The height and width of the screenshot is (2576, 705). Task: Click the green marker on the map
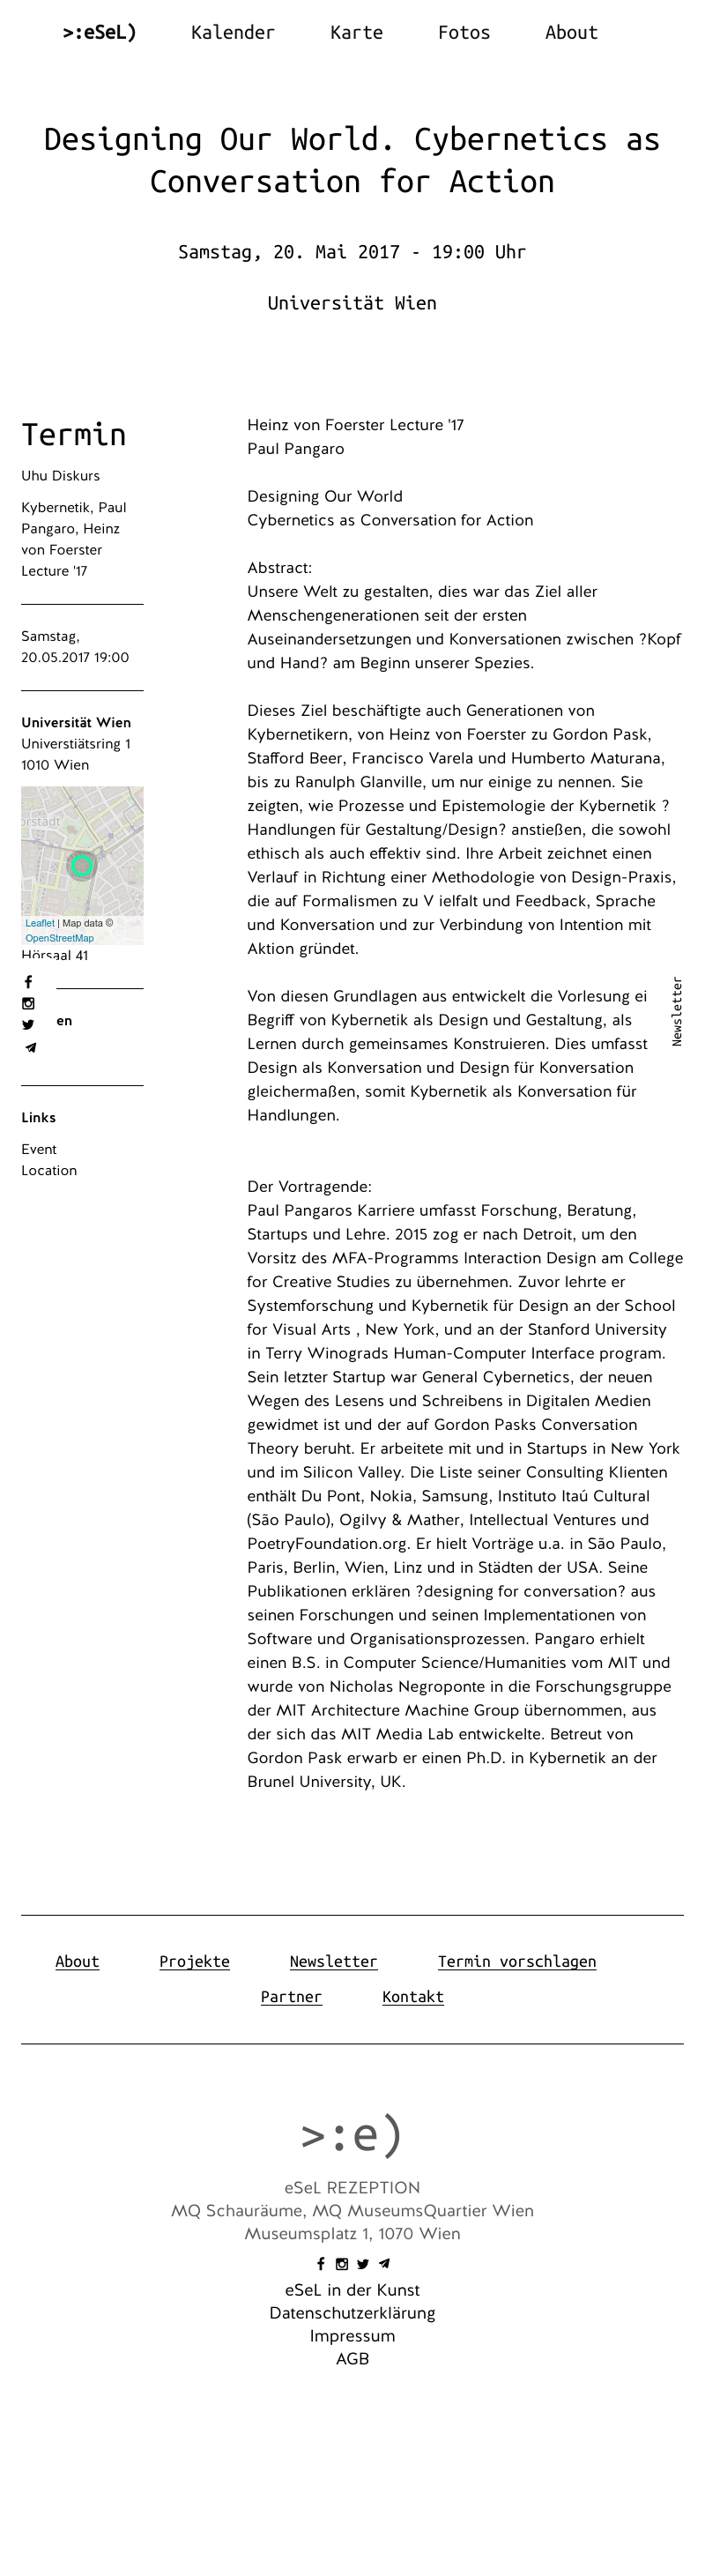click(82, 866)
